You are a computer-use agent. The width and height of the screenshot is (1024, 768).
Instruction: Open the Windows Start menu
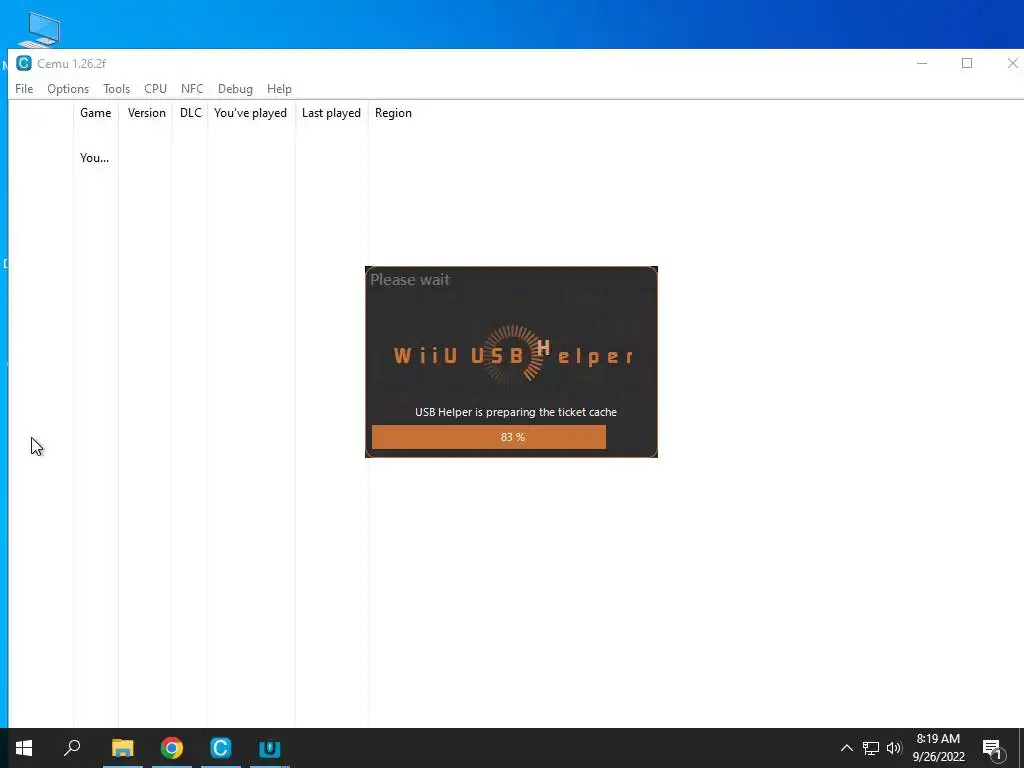[x=24, y=748]
